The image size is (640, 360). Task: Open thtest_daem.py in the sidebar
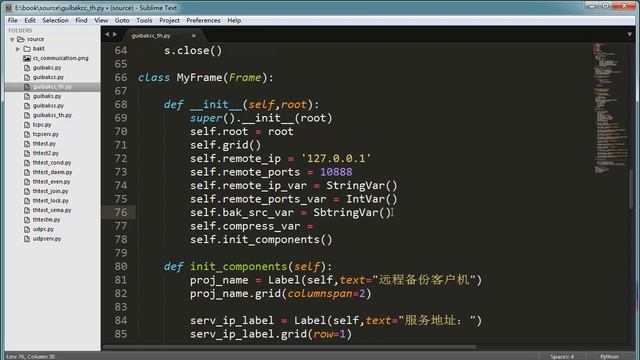[52, 172]
